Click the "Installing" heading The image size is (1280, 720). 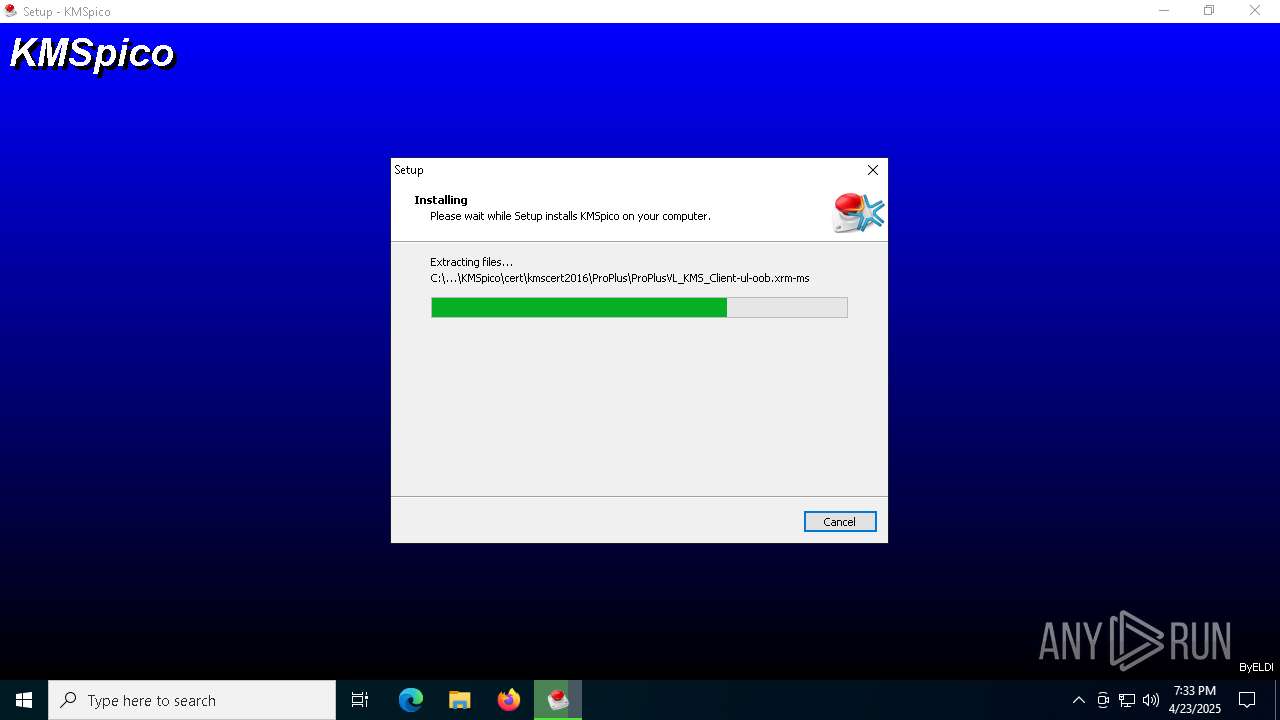pyautogui.click(x=441, y=200)
